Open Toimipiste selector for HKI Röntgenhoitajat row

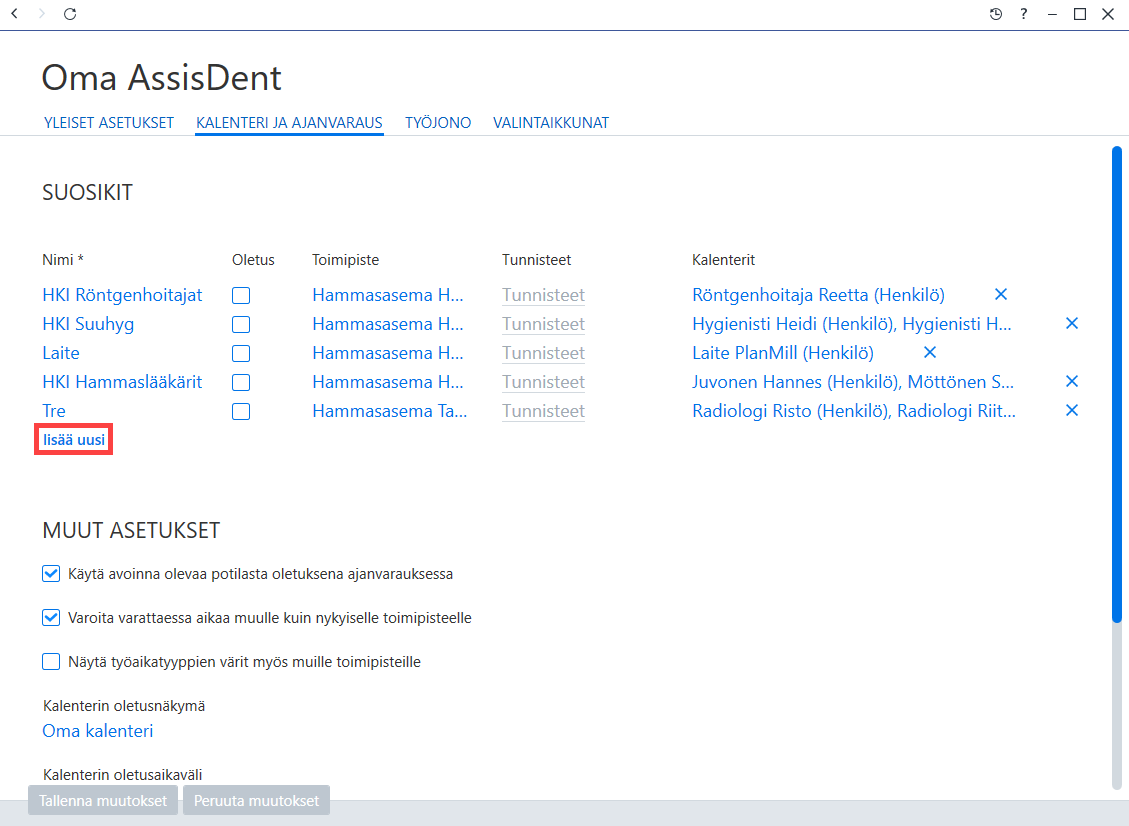click(x=388, y=295)
